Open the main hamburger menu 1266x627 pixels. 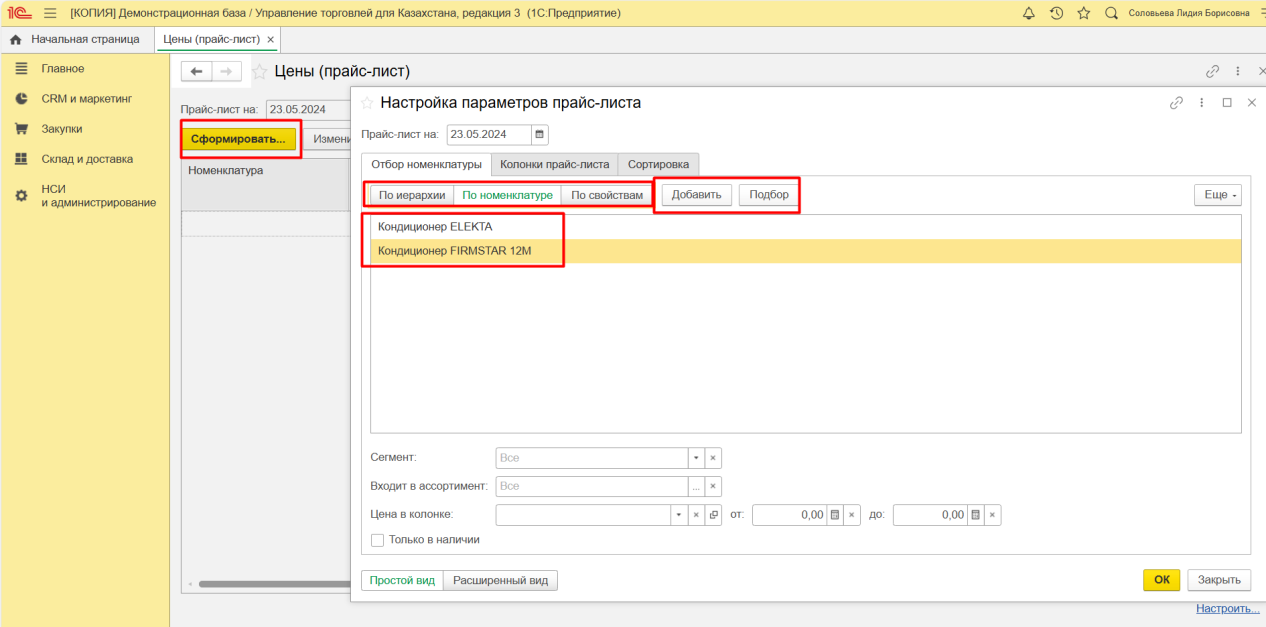[x=50, y=13]
